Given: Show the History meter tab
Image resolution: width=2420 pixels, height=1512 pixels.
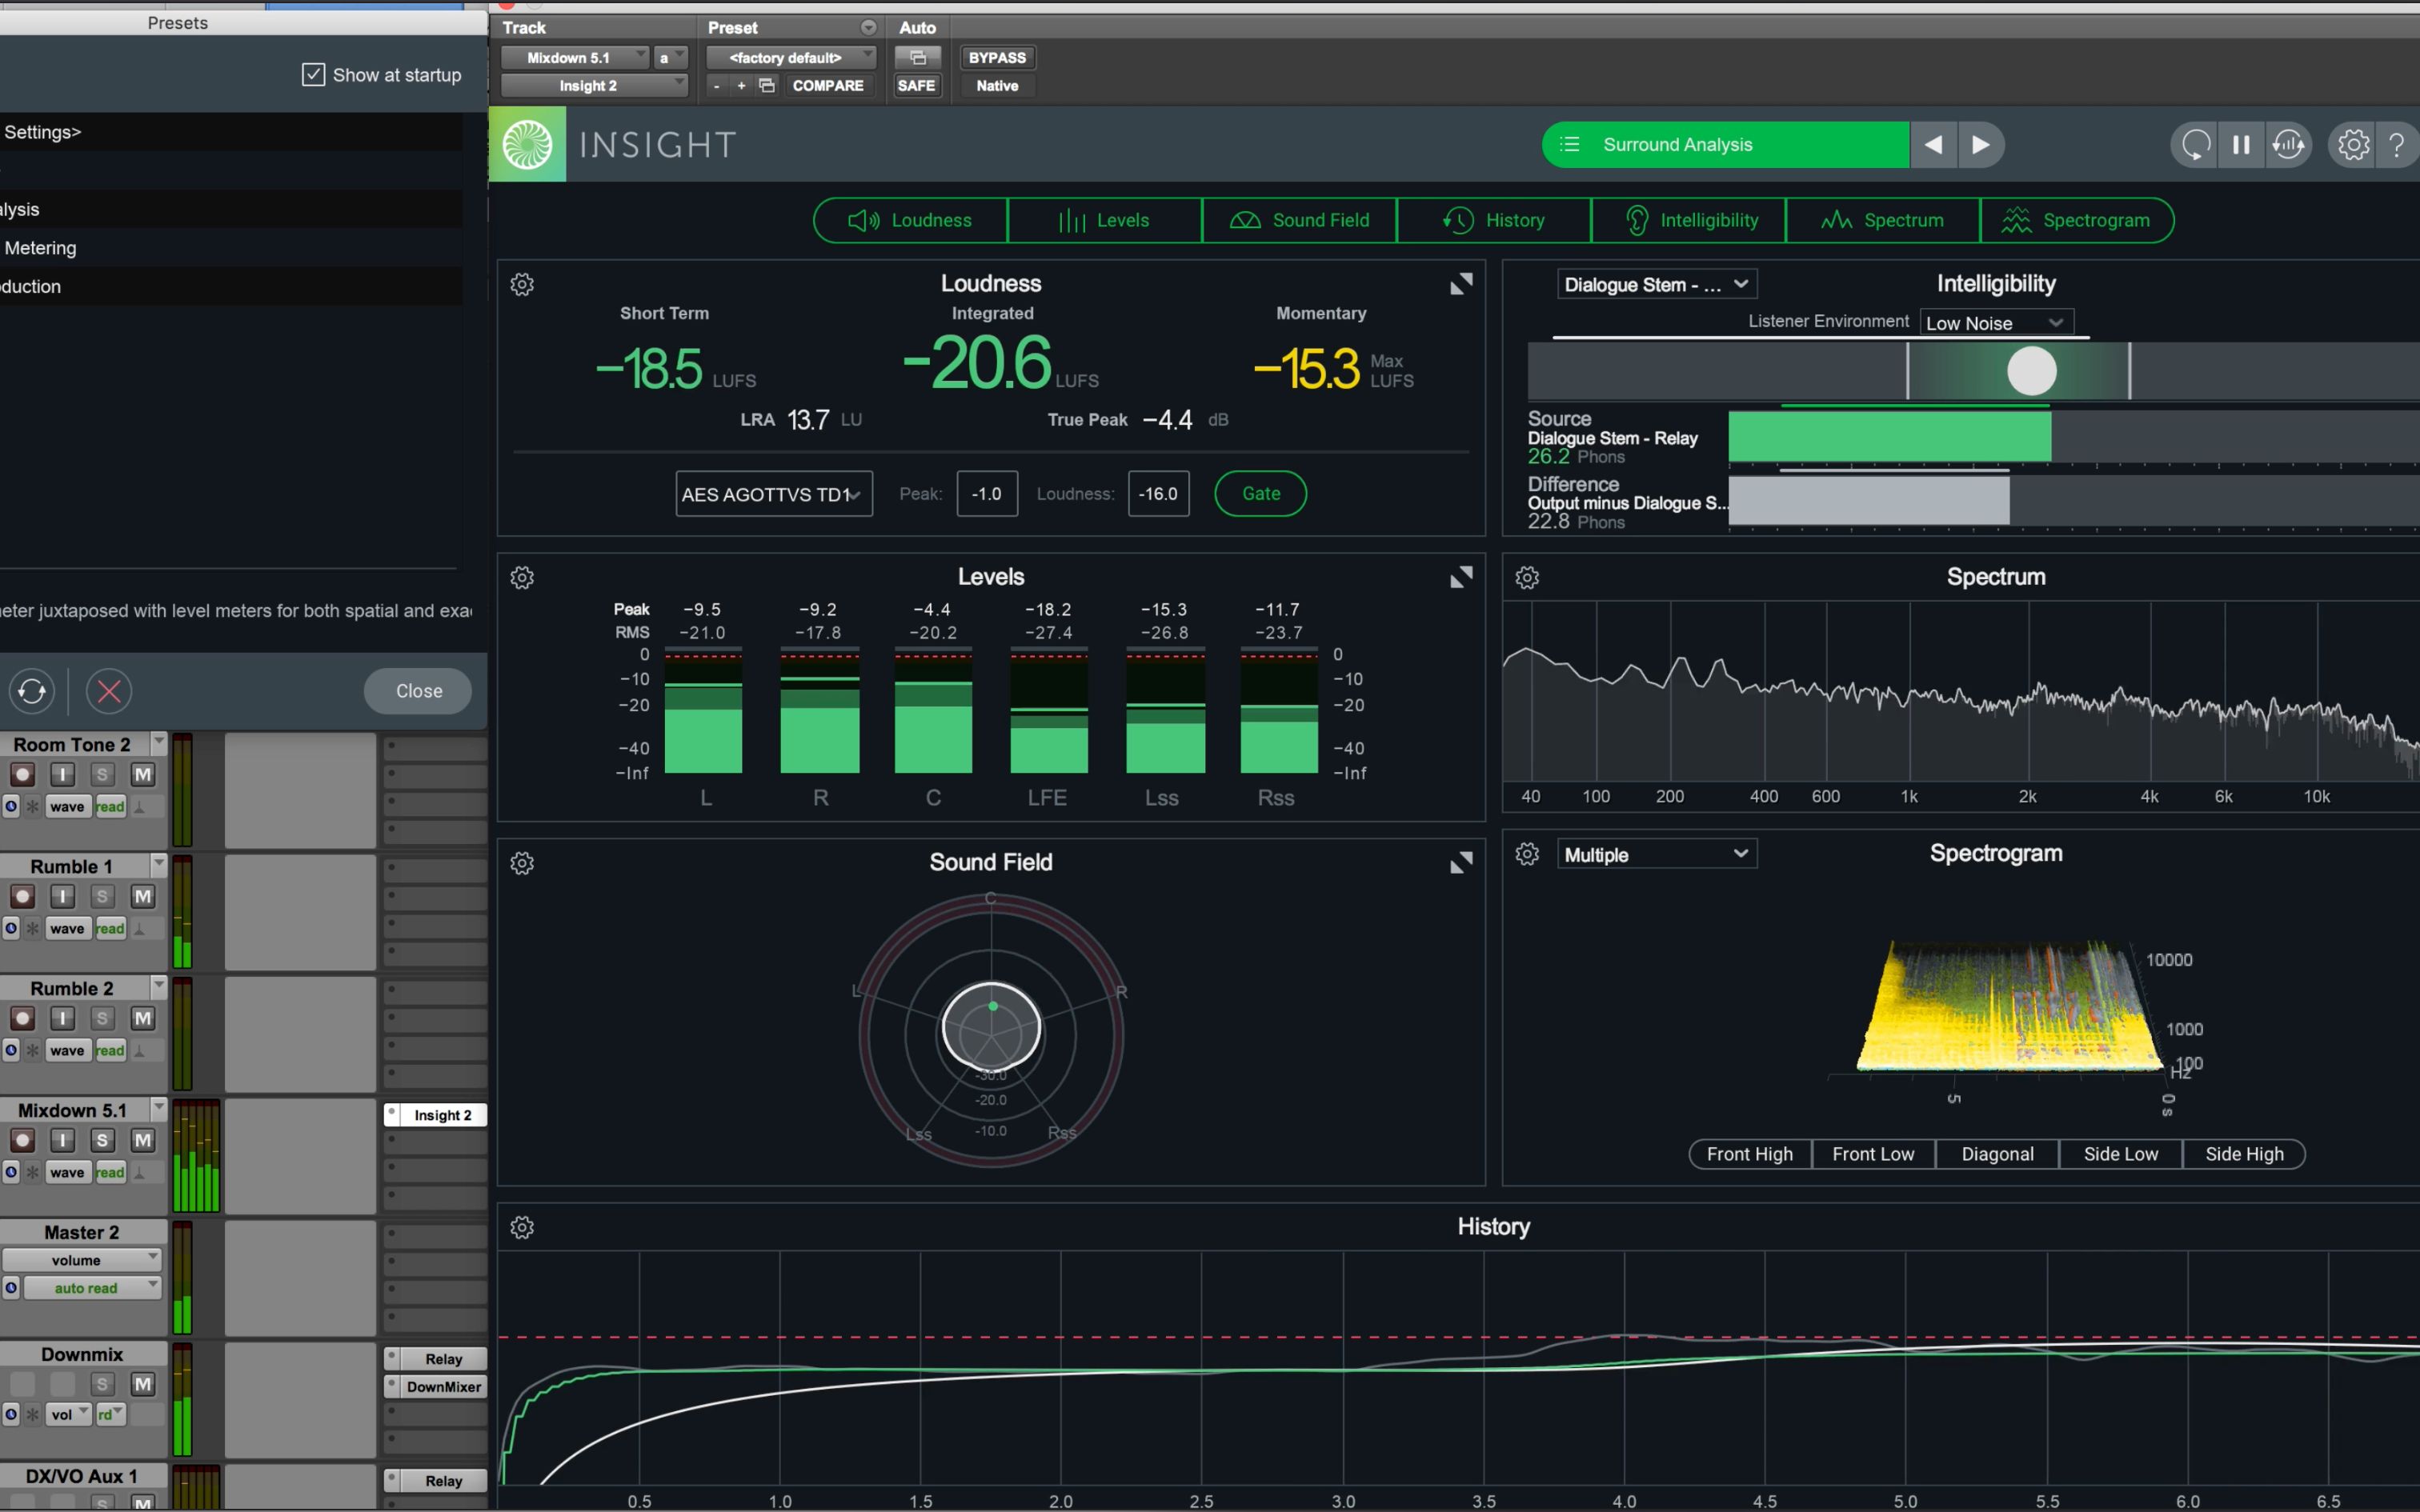Looking at the screenshot, I should pos(1494,221).
